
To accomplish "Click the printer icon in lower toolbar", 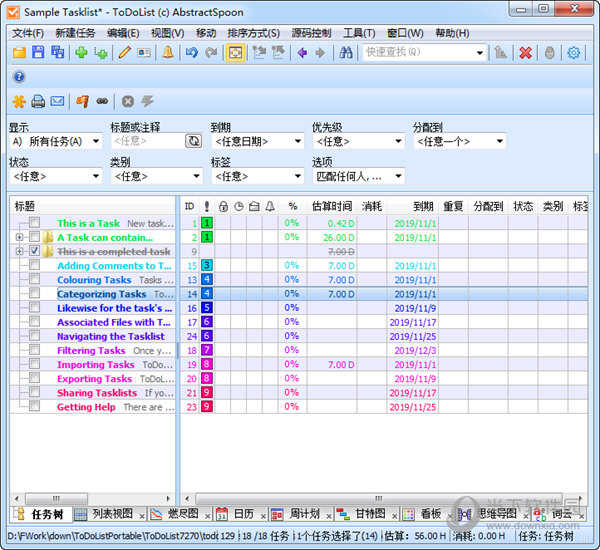I will (x=38, y=101).
